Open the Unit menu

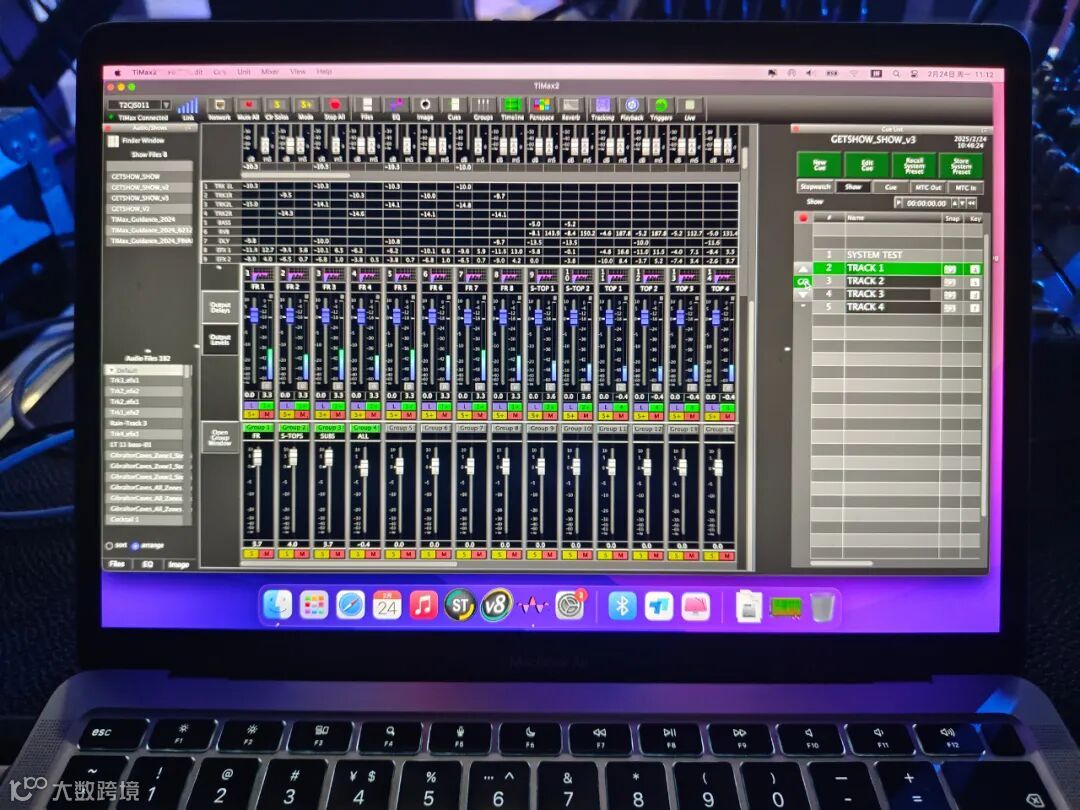(x=244, y=72)
